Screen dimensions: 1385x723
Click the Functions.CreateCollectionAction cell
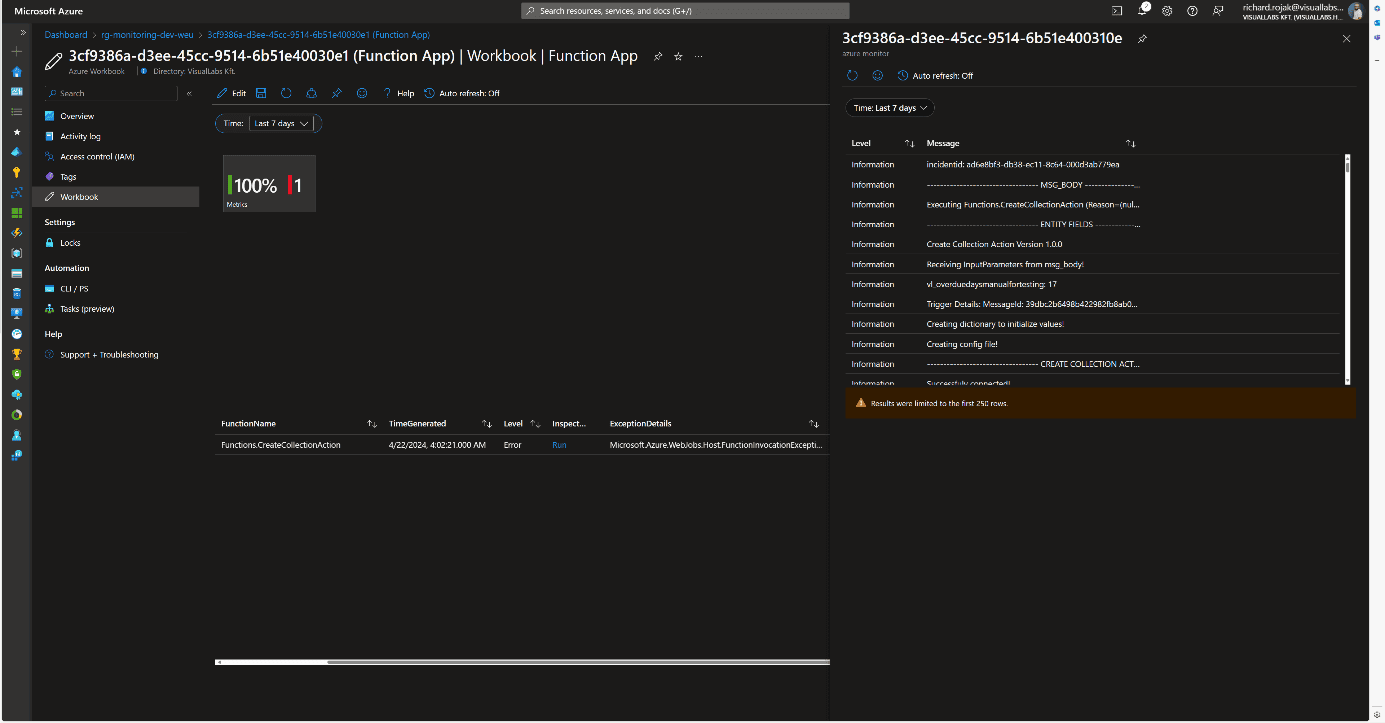tap(281, 445)
